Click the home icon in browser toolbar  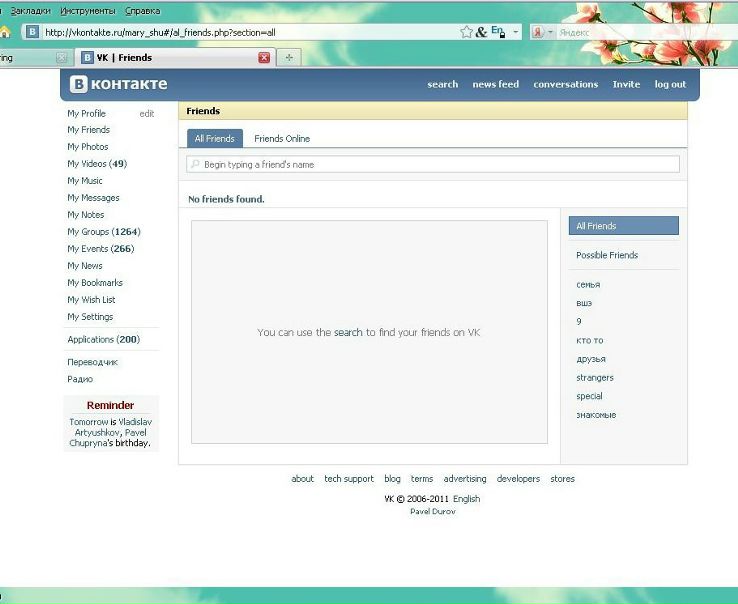5,32
